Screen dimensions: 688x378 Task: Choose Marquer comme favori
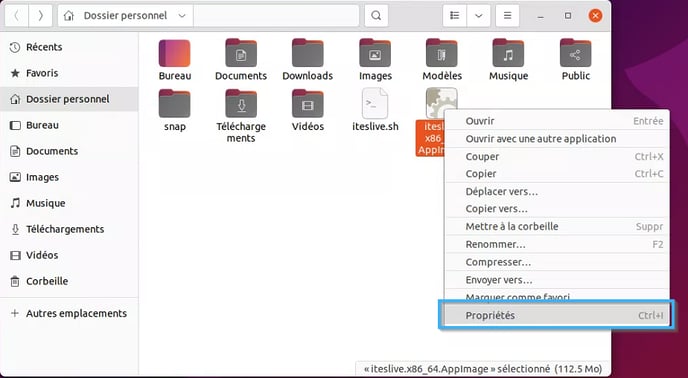click(x=557, y=296)
